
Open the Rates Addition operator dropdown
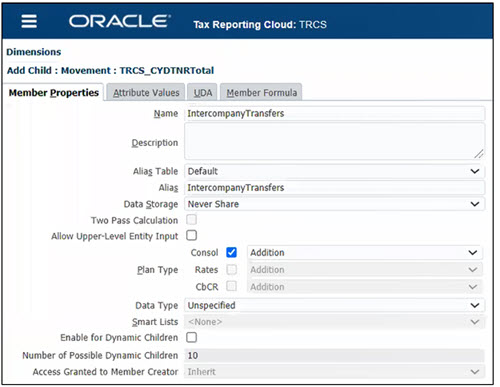(x=365, y=270)
